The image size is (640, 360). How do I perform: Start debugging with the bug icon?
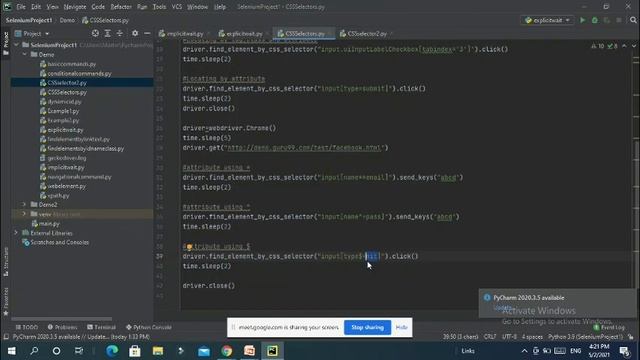595,20
